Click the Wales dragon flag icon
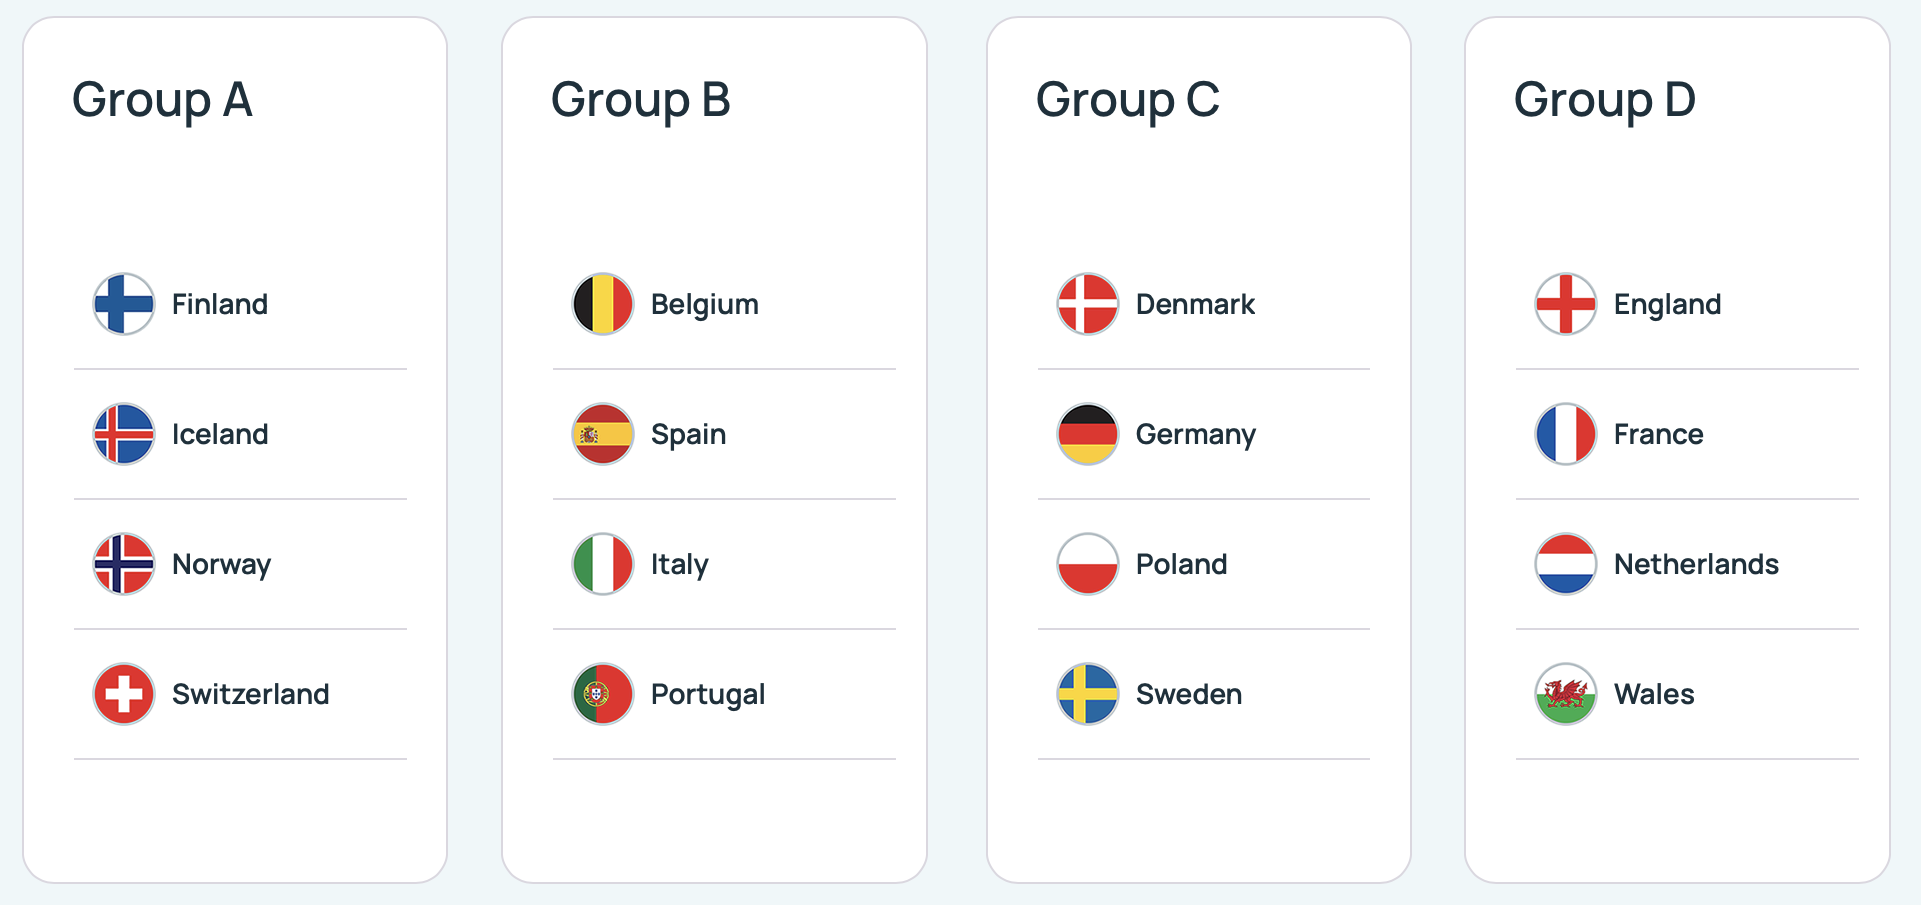This screenshot has width=1921, height=905. click(1566, 694)
